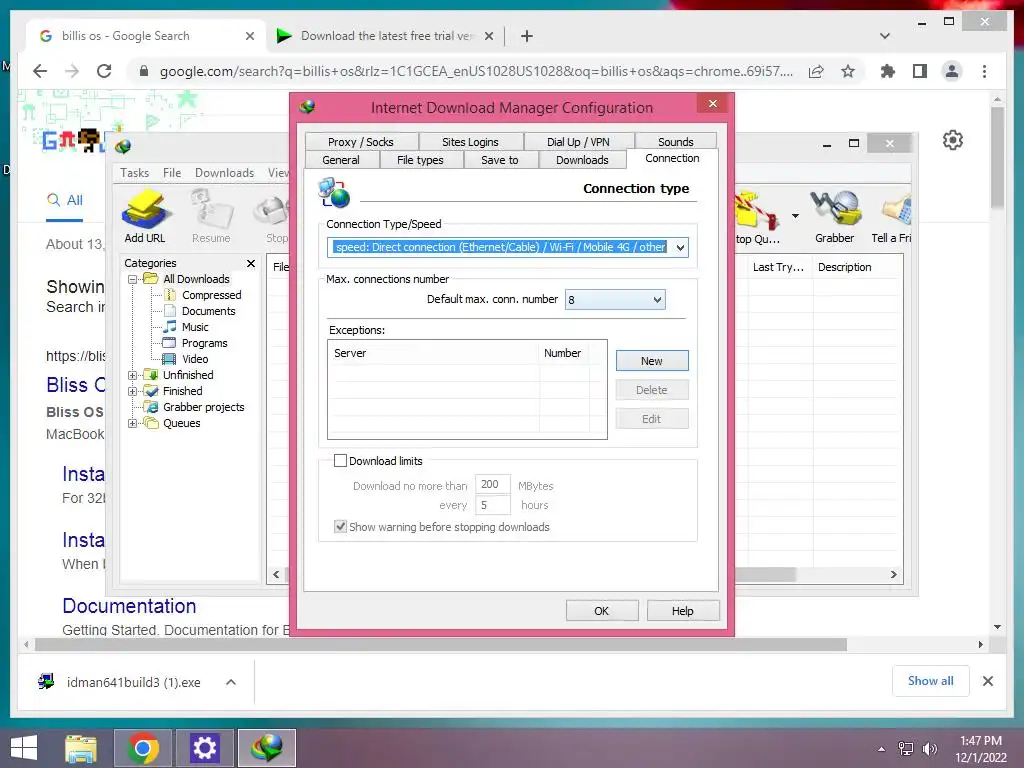Image resolution: width=1024 pixels, height=768 pixels.
Task: Click the Add URL toolbar icon in IDM
Action: click(145, 217)
